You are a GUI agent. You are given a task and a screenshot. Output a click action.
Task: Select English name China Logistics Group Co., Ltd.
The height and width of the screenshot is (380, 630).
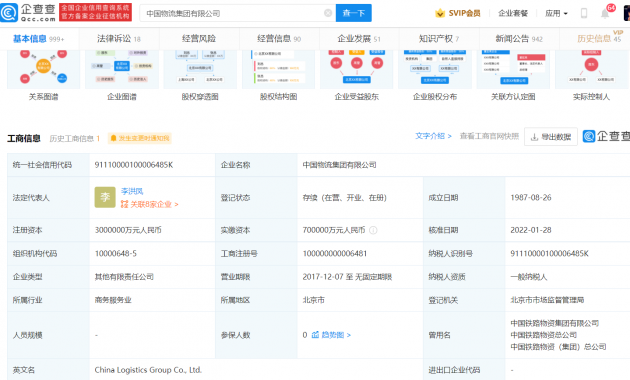click(x=148, y=370)
